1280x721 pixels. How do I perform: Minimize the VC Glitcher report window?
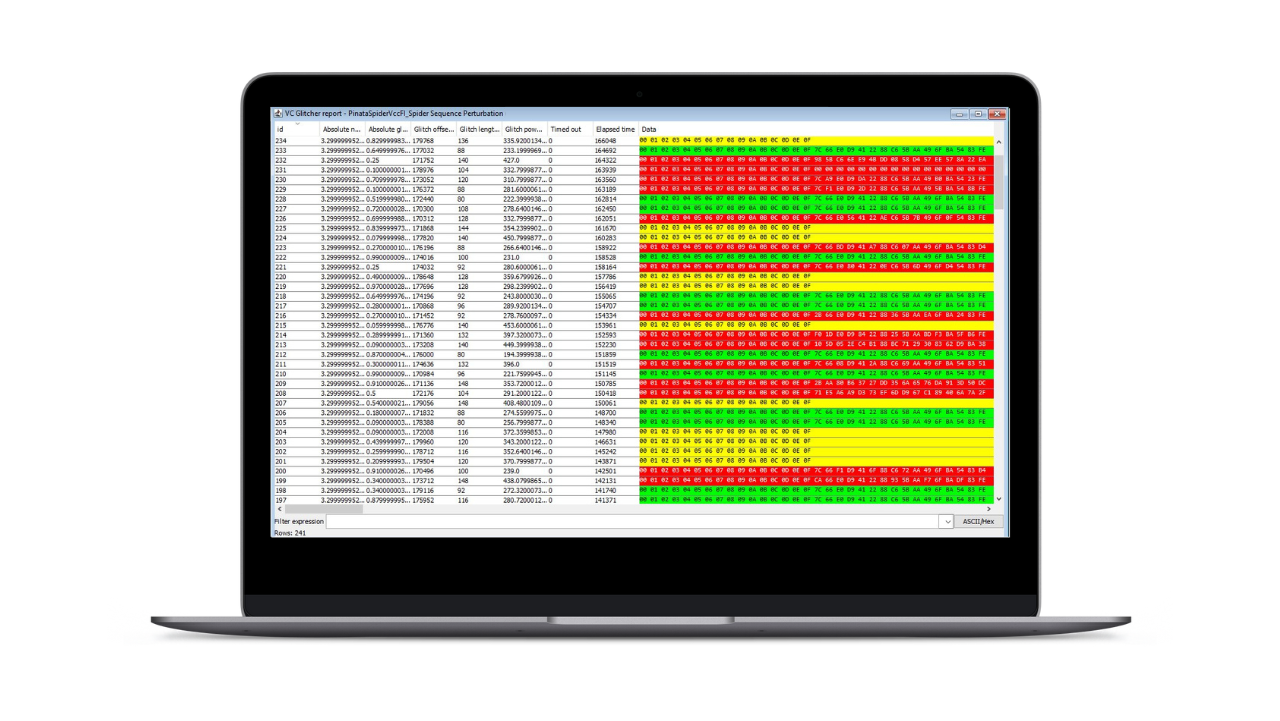coord(961,114)
